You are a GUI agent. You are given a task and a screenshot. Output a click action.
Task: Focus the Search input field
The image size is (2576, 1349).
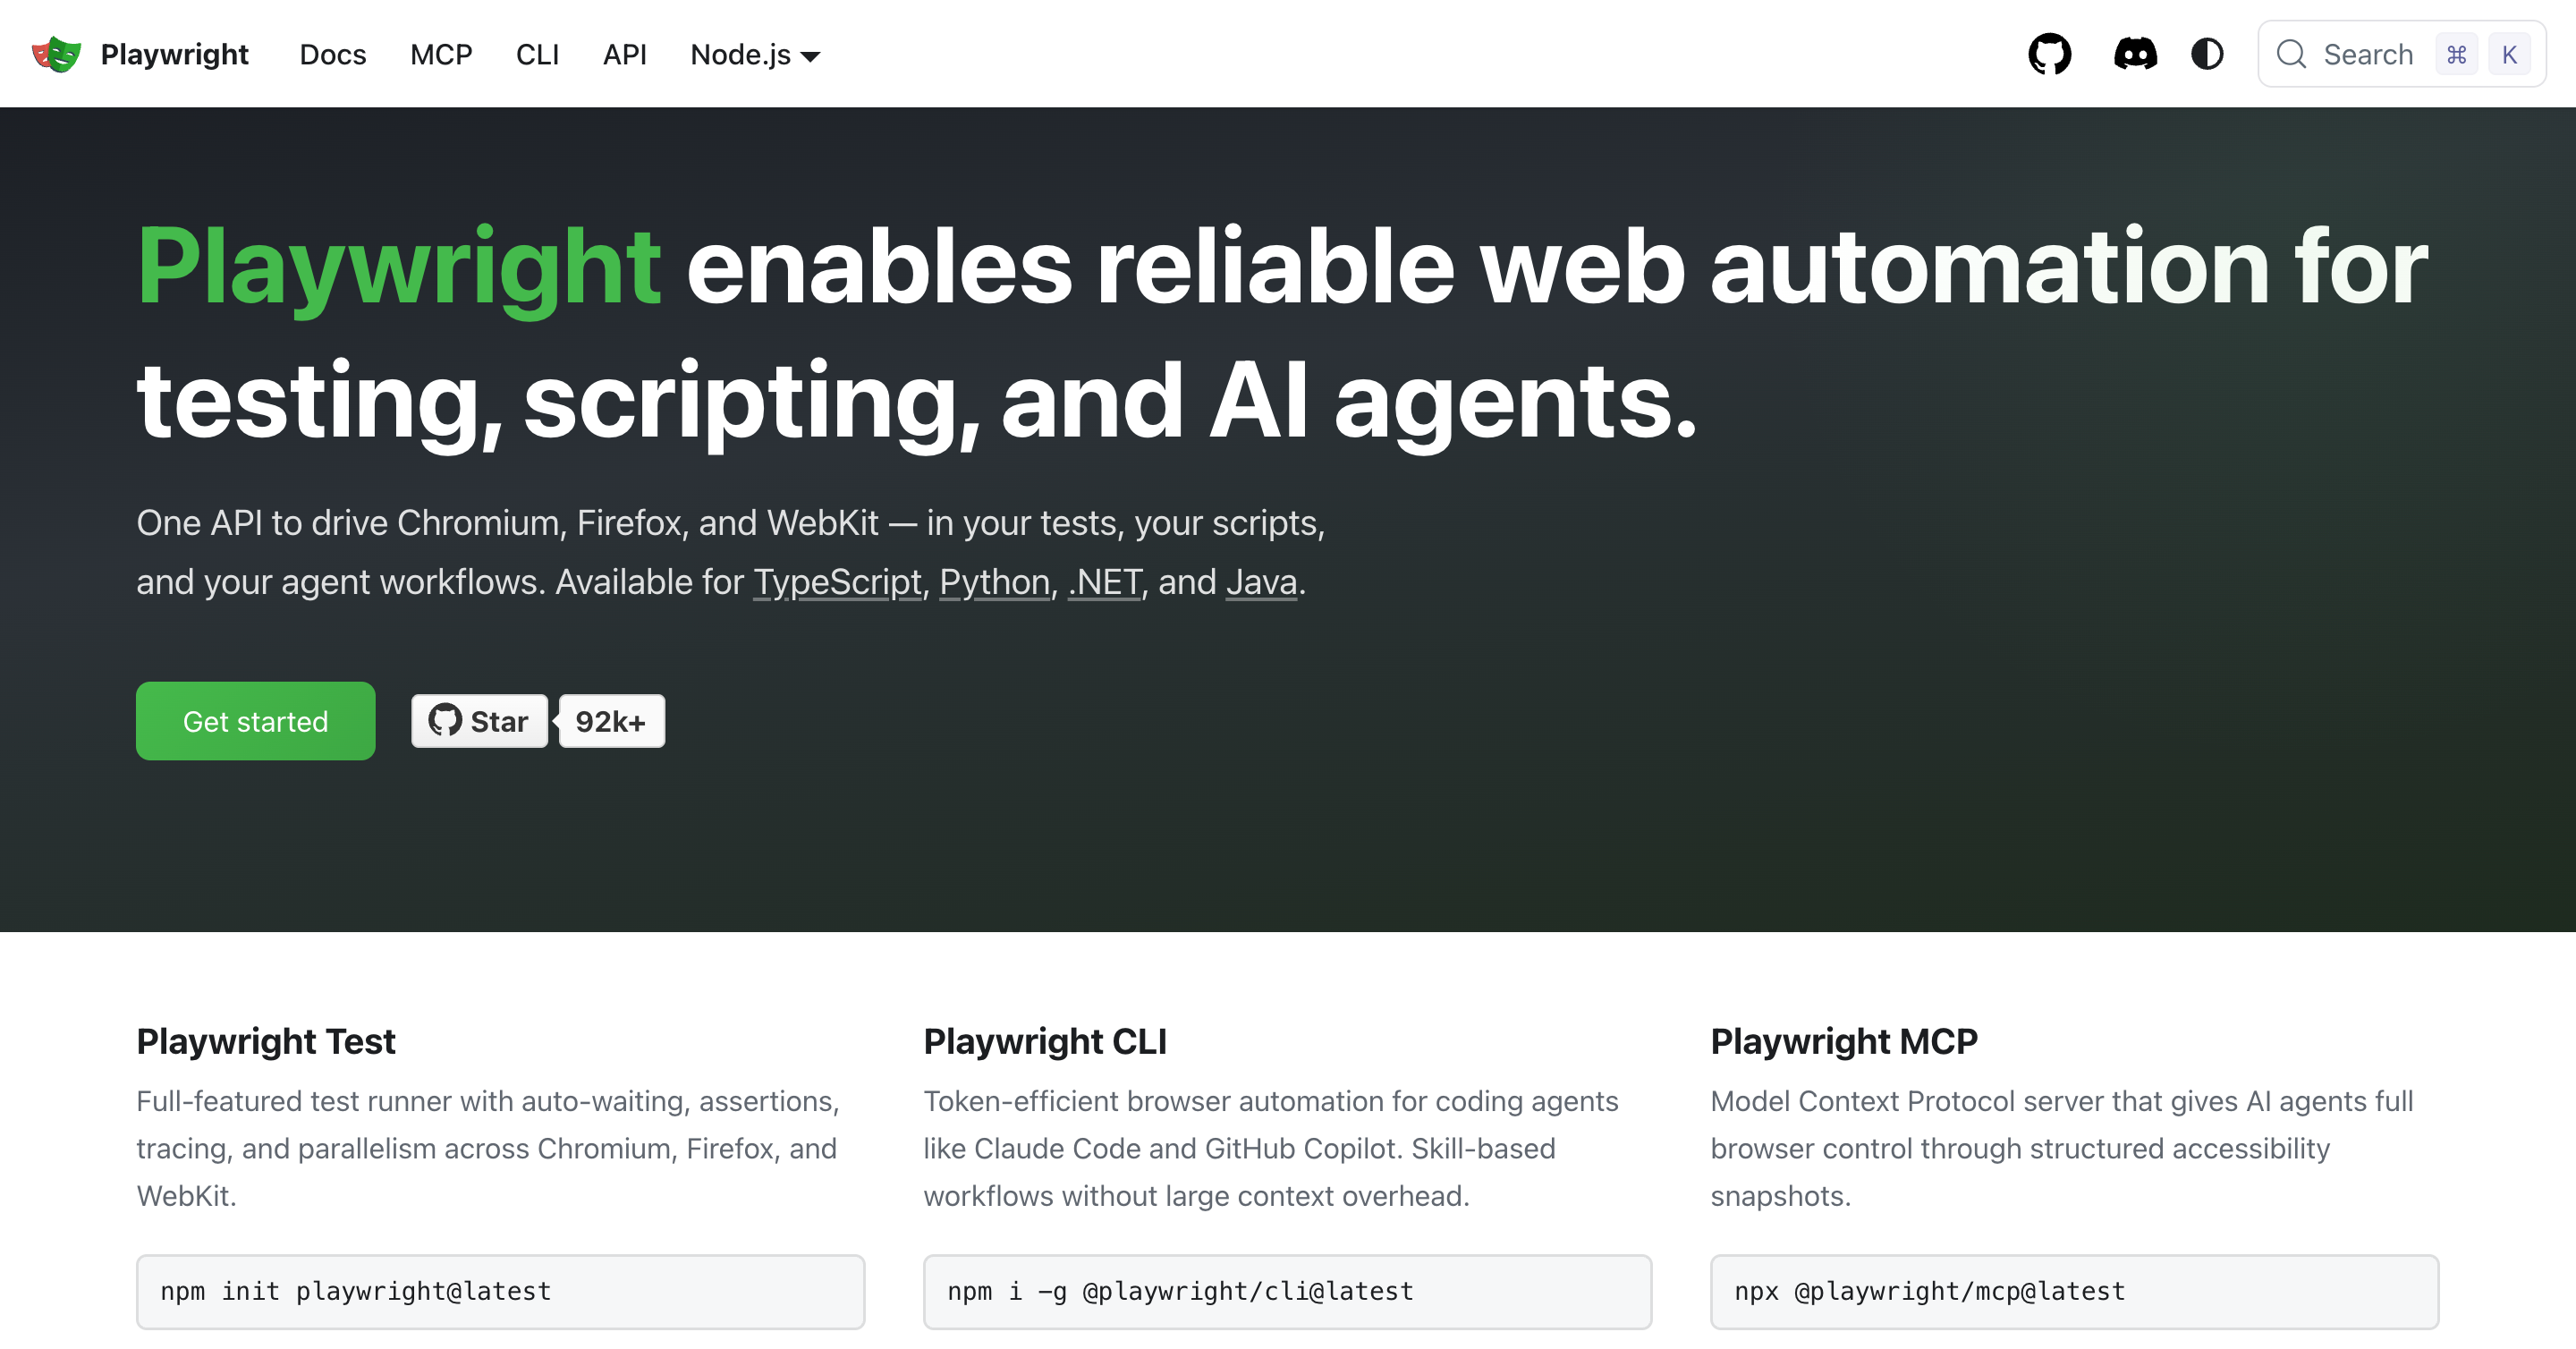2401,54
